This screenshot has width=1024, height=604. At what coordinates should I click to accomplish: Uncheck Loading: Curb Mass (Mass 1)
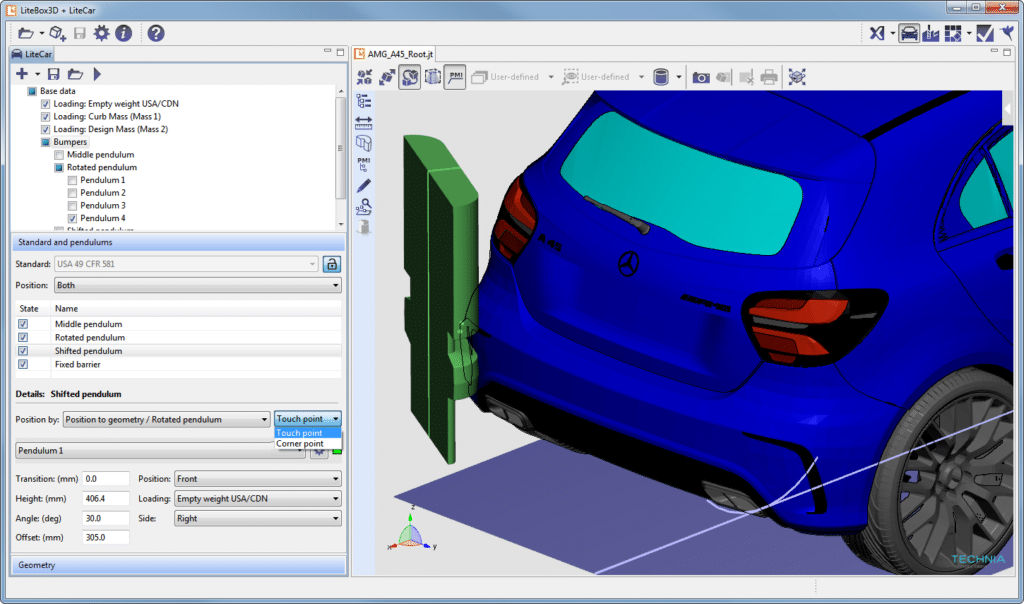tap(45, 117)
